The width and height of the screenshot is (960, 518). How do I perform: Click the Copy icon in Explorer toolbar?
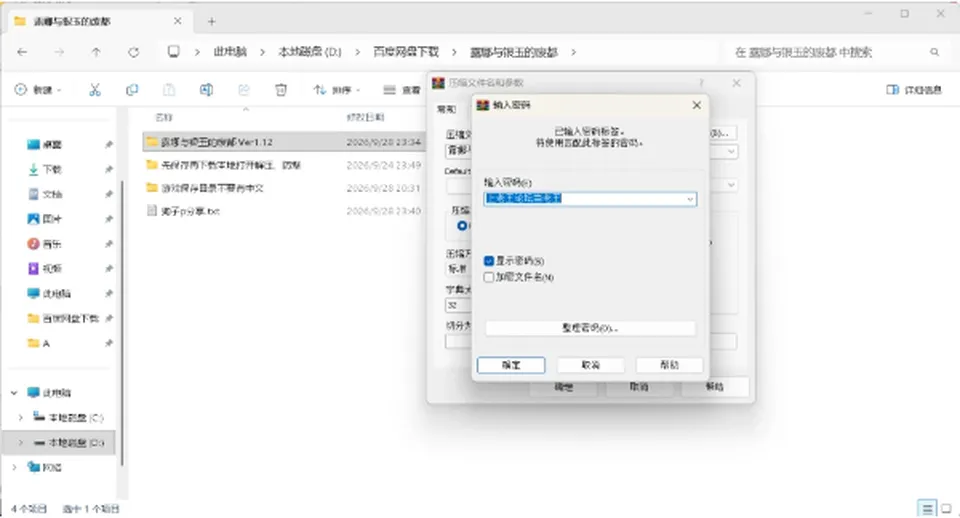132,90
